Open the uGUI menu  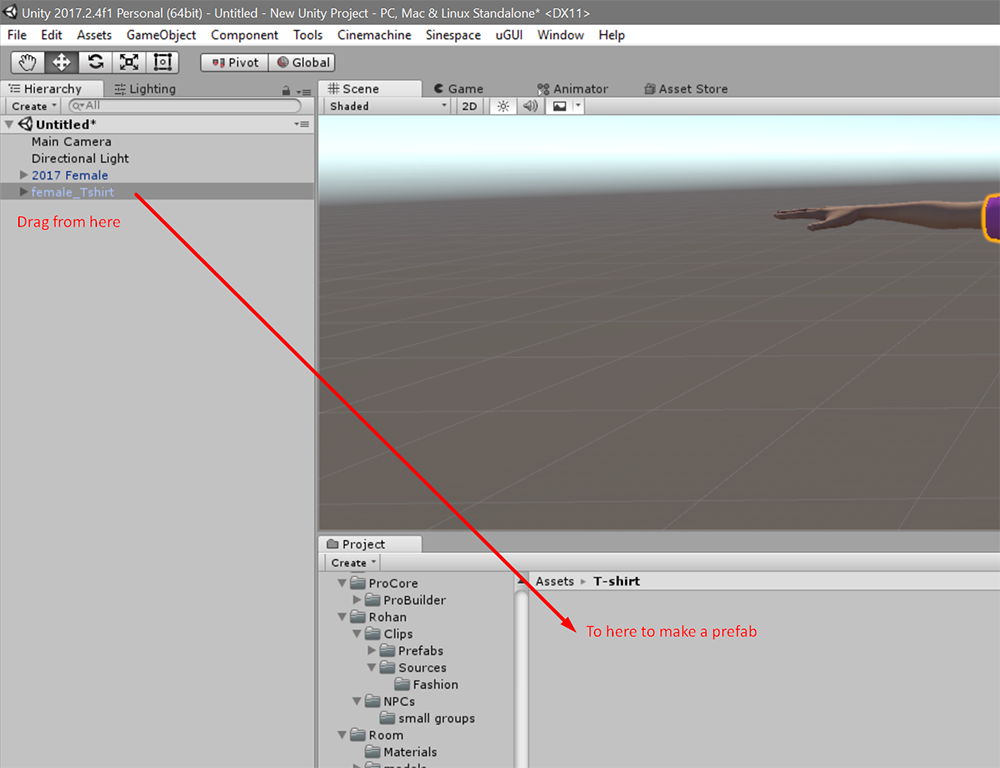coord(509,35)
